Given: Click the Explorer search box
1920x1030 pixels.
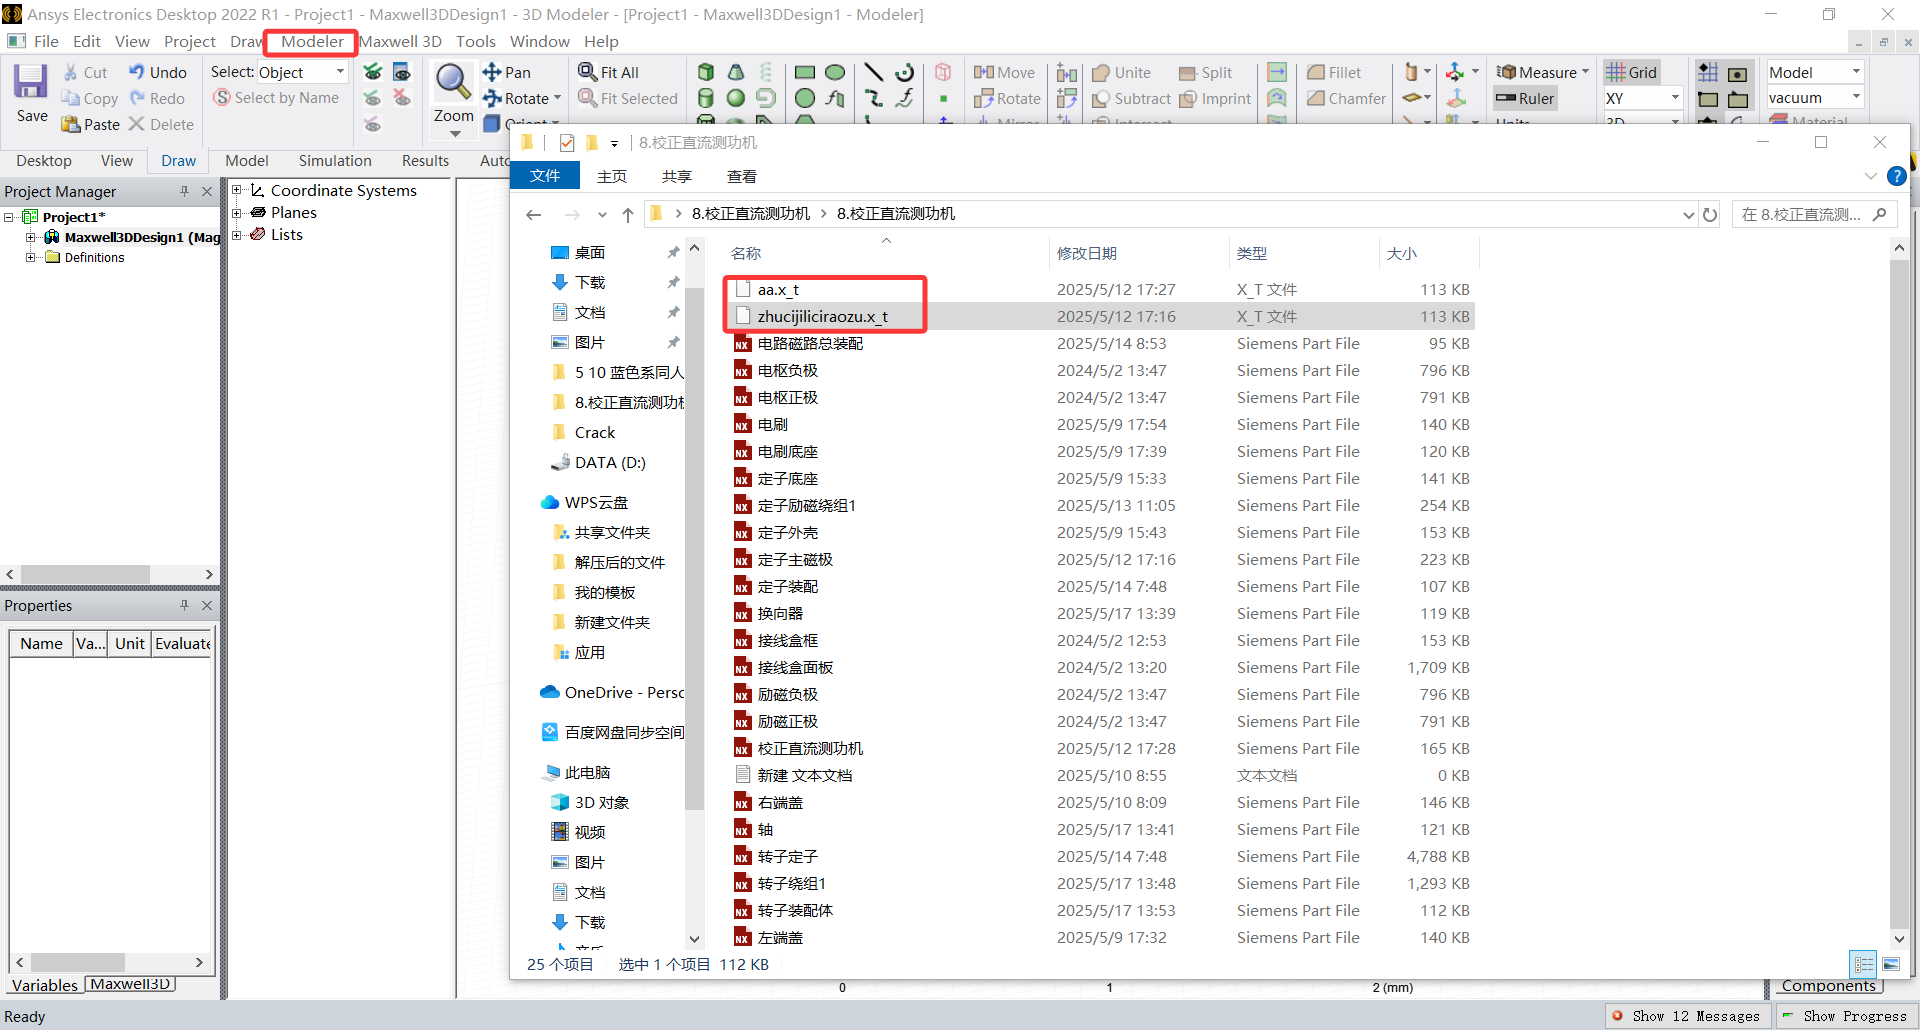Looking at the screenshot, I should point(1813,214).
